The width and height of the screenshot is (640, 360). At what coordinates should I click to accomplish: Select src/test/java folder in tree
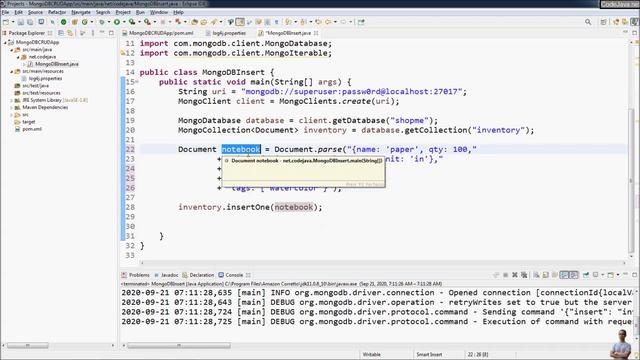[x=36, y=86]
